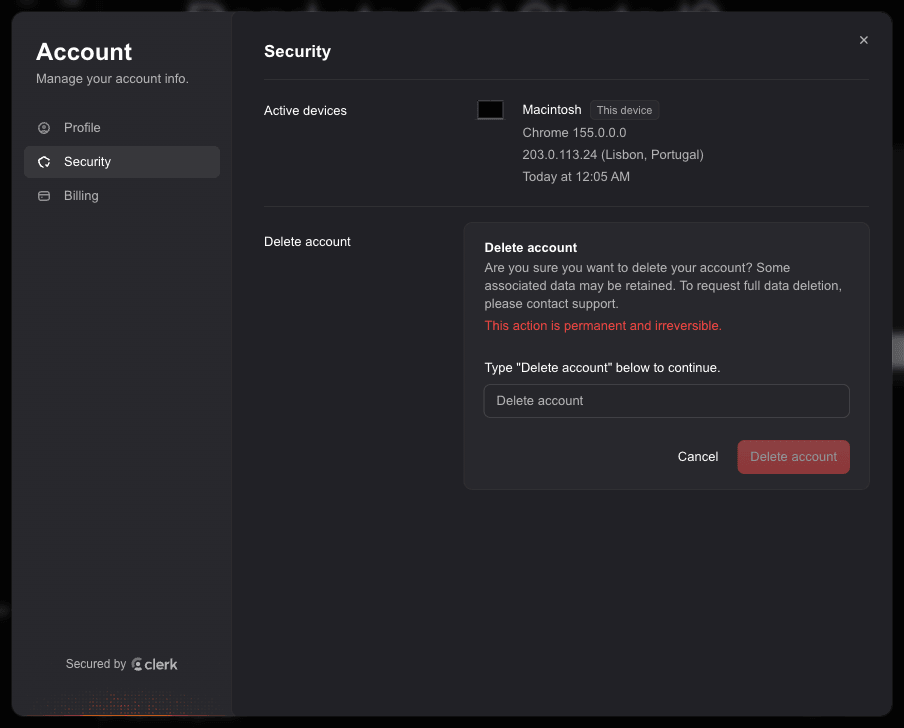Click the "Secured by" footer text
Image resolution: width=904 pixels, height=728 pixels.
tap(96, 664)
